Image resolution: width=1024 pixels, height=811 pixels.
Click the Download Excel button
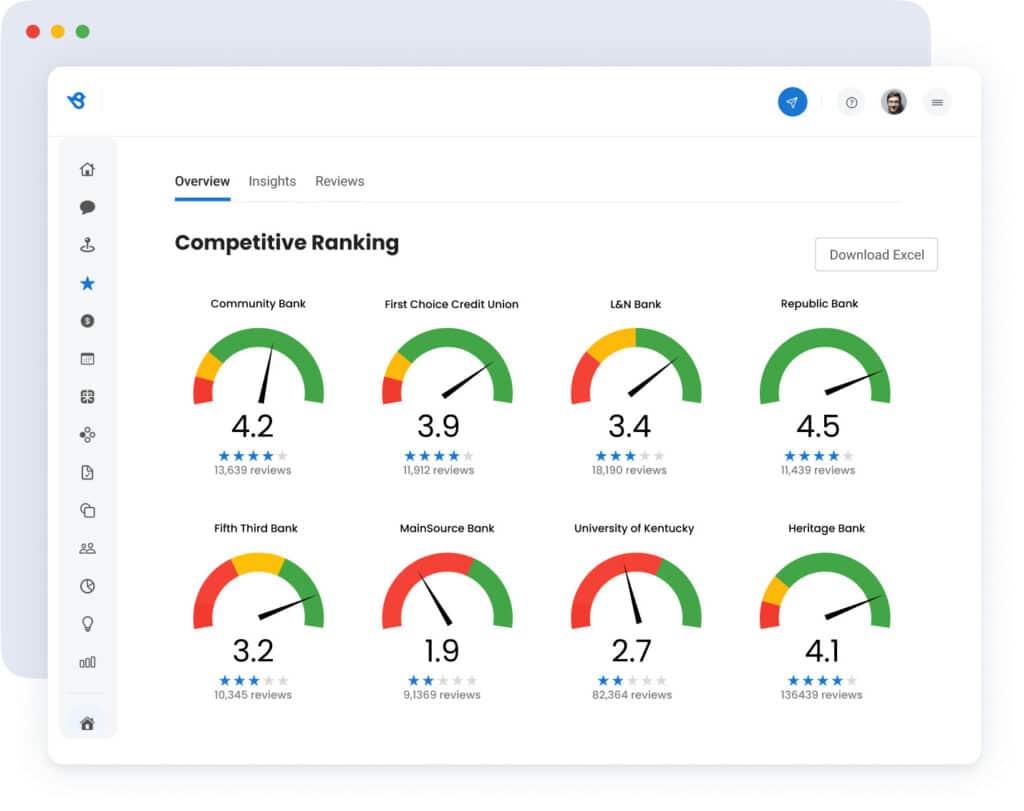(x=876, y=255)
